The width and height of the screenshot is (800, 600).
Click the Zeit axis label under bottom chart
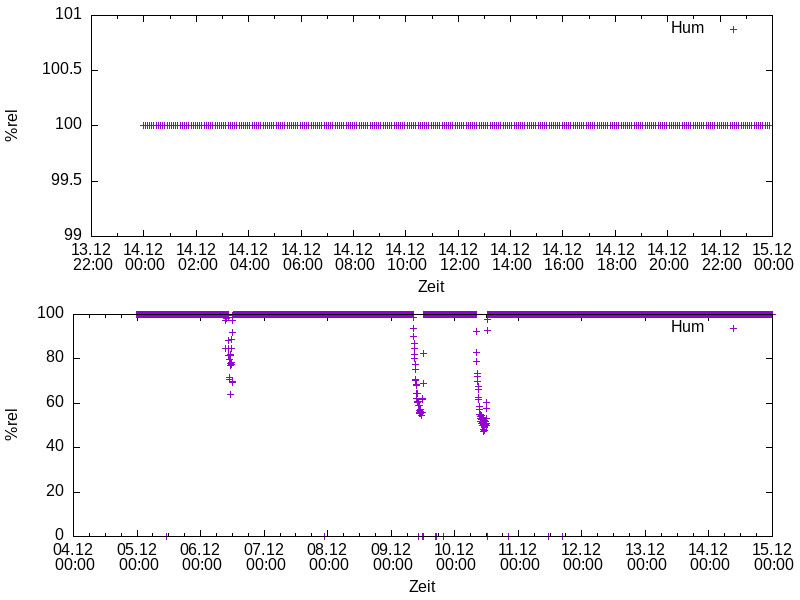(x=422, y=587)
